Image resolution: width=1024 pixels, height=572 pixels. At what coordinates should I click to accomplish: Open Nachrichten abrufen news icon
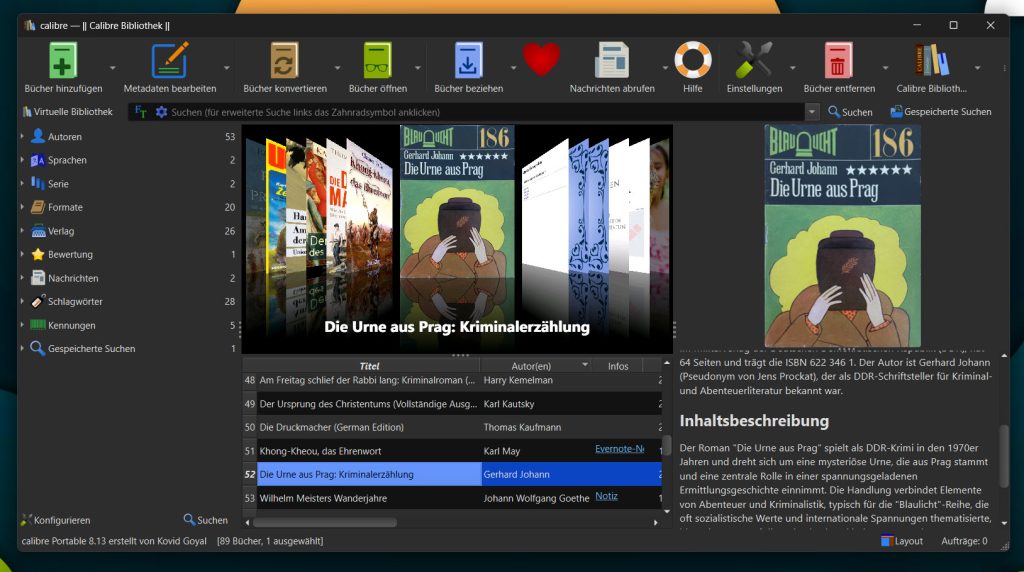(612, 61)
